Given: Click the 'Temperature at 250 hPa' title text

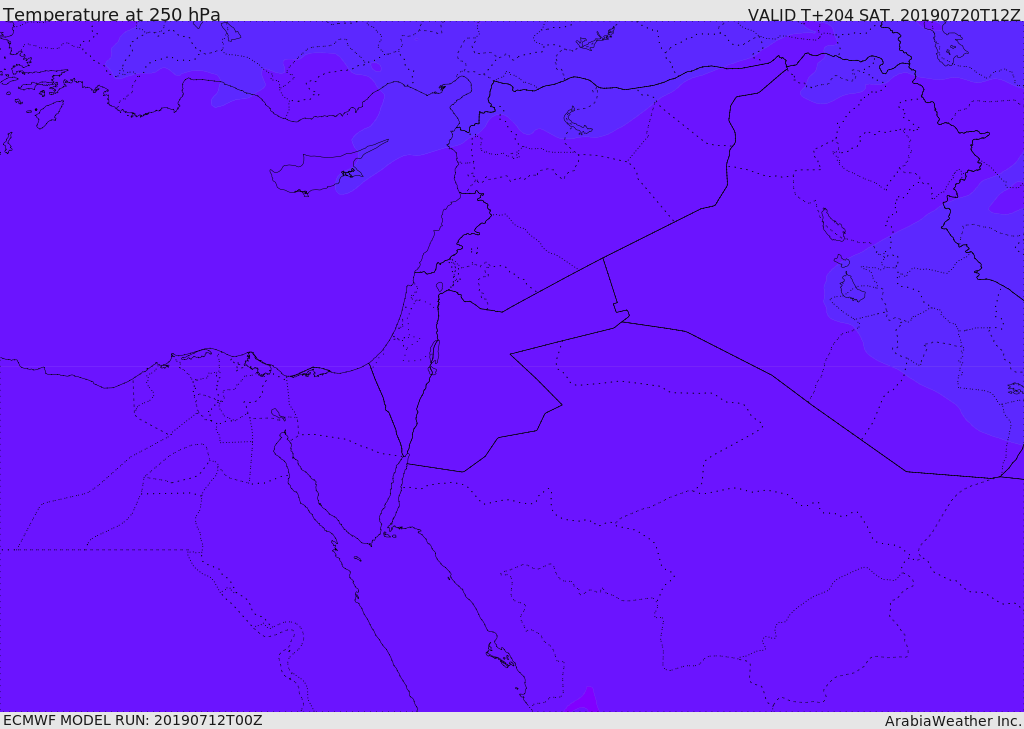Looking at the screenshot, I should (x=112, y=14).
